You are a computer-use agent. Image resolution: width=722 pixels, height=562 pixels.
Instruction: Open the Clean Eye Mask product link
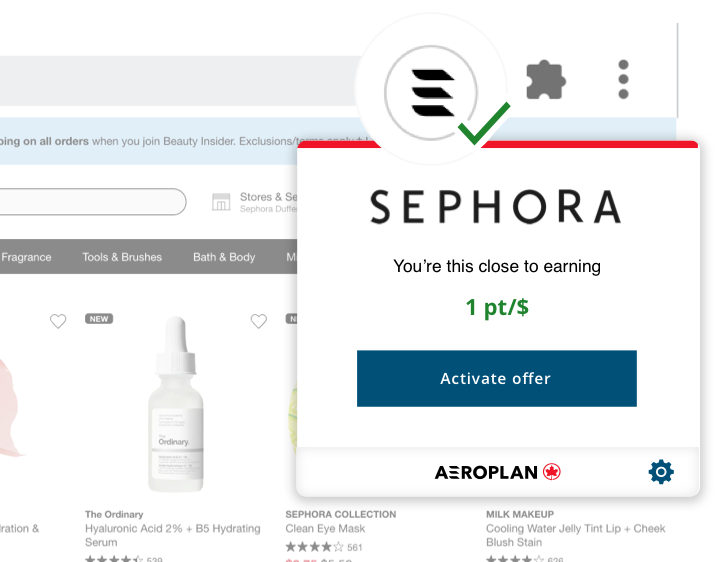(x=325, y=528)
